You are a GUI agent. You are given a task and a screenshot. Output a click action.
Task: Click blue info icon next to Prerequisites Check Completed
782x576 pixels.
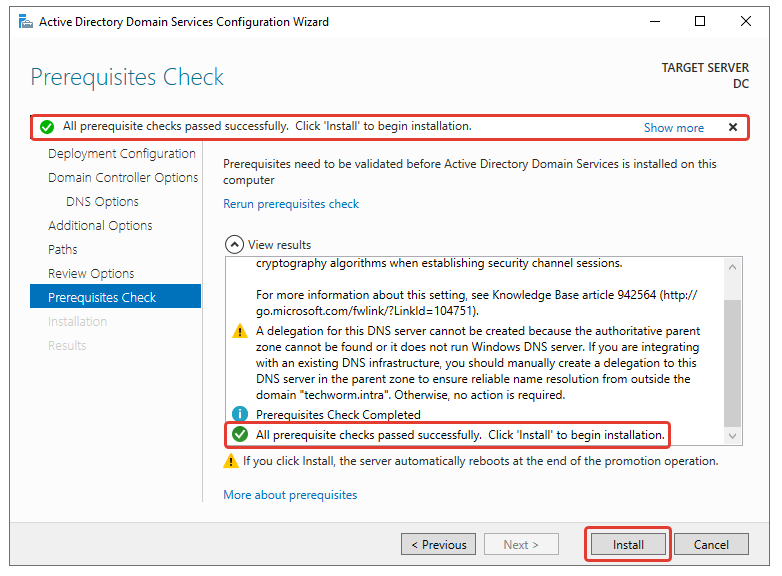(240, 414)
